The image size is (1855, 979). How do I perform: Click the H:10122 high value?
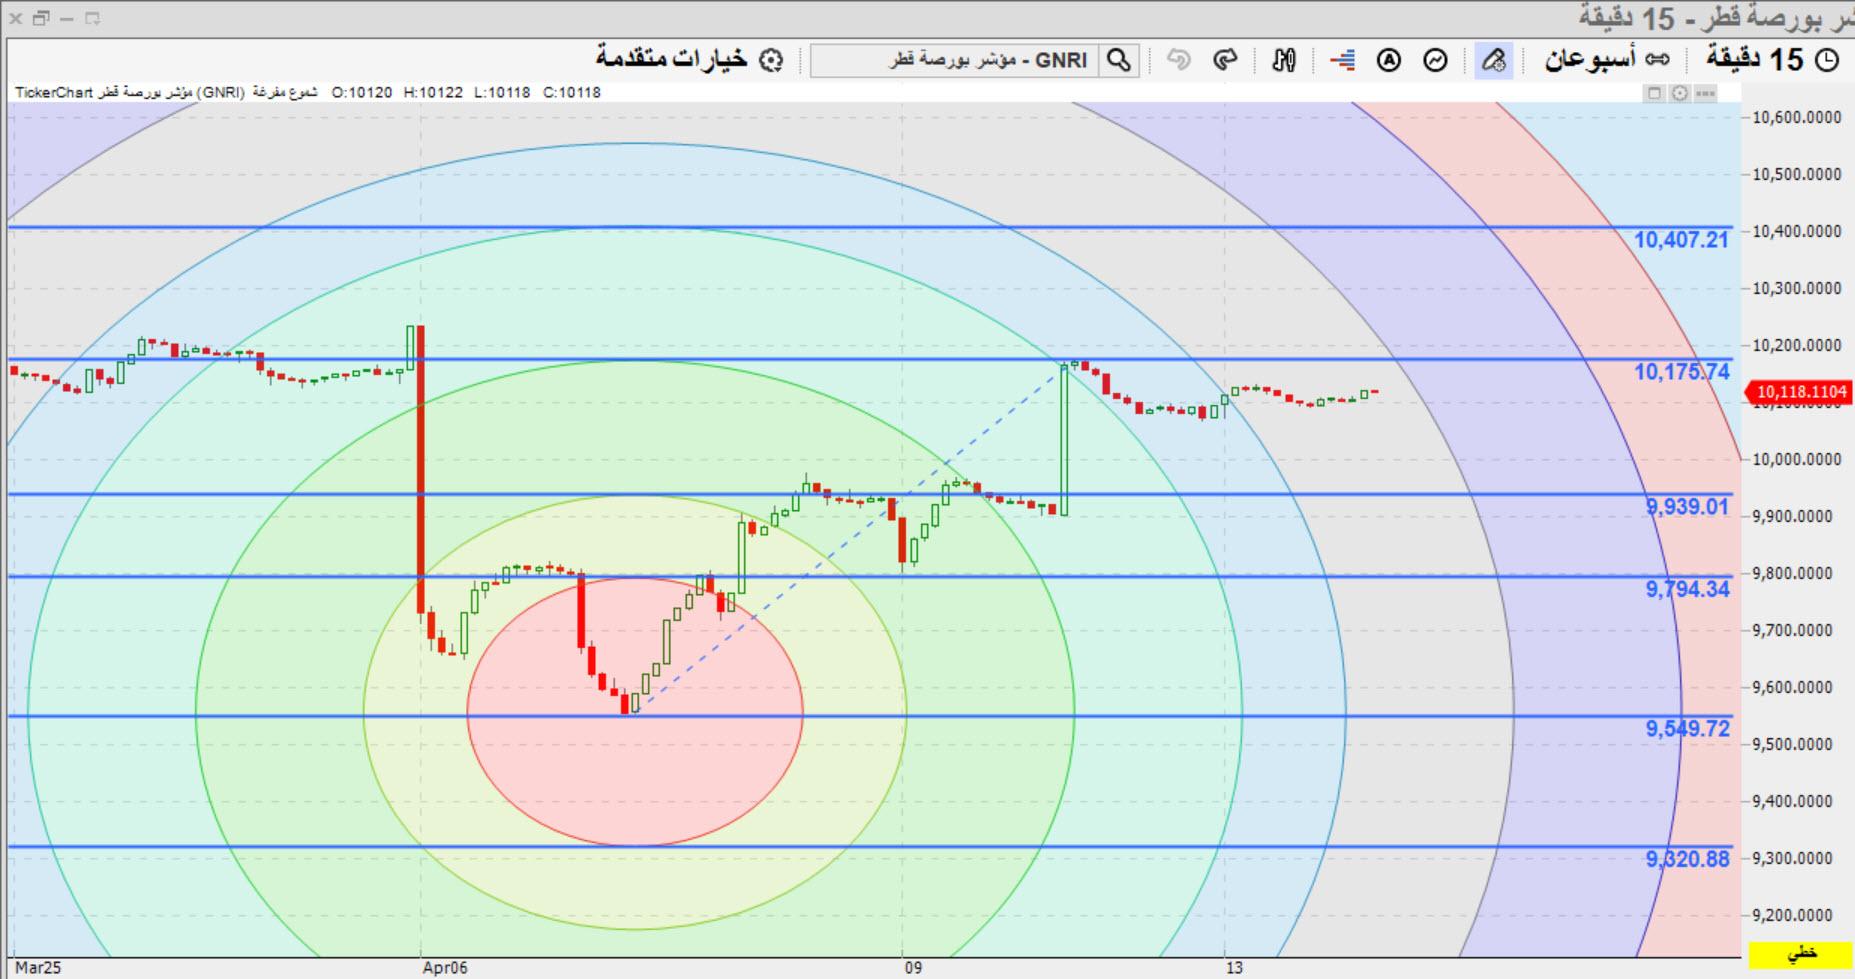point(433,92)
